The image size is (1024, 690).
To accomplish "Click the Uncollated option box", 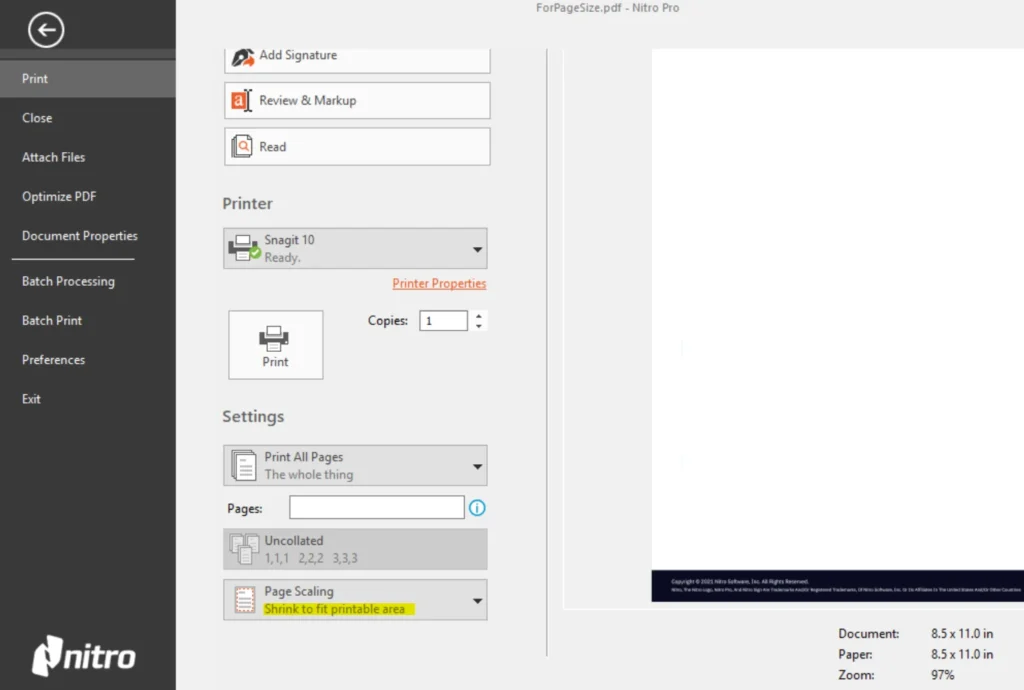I will coord(355,549).
